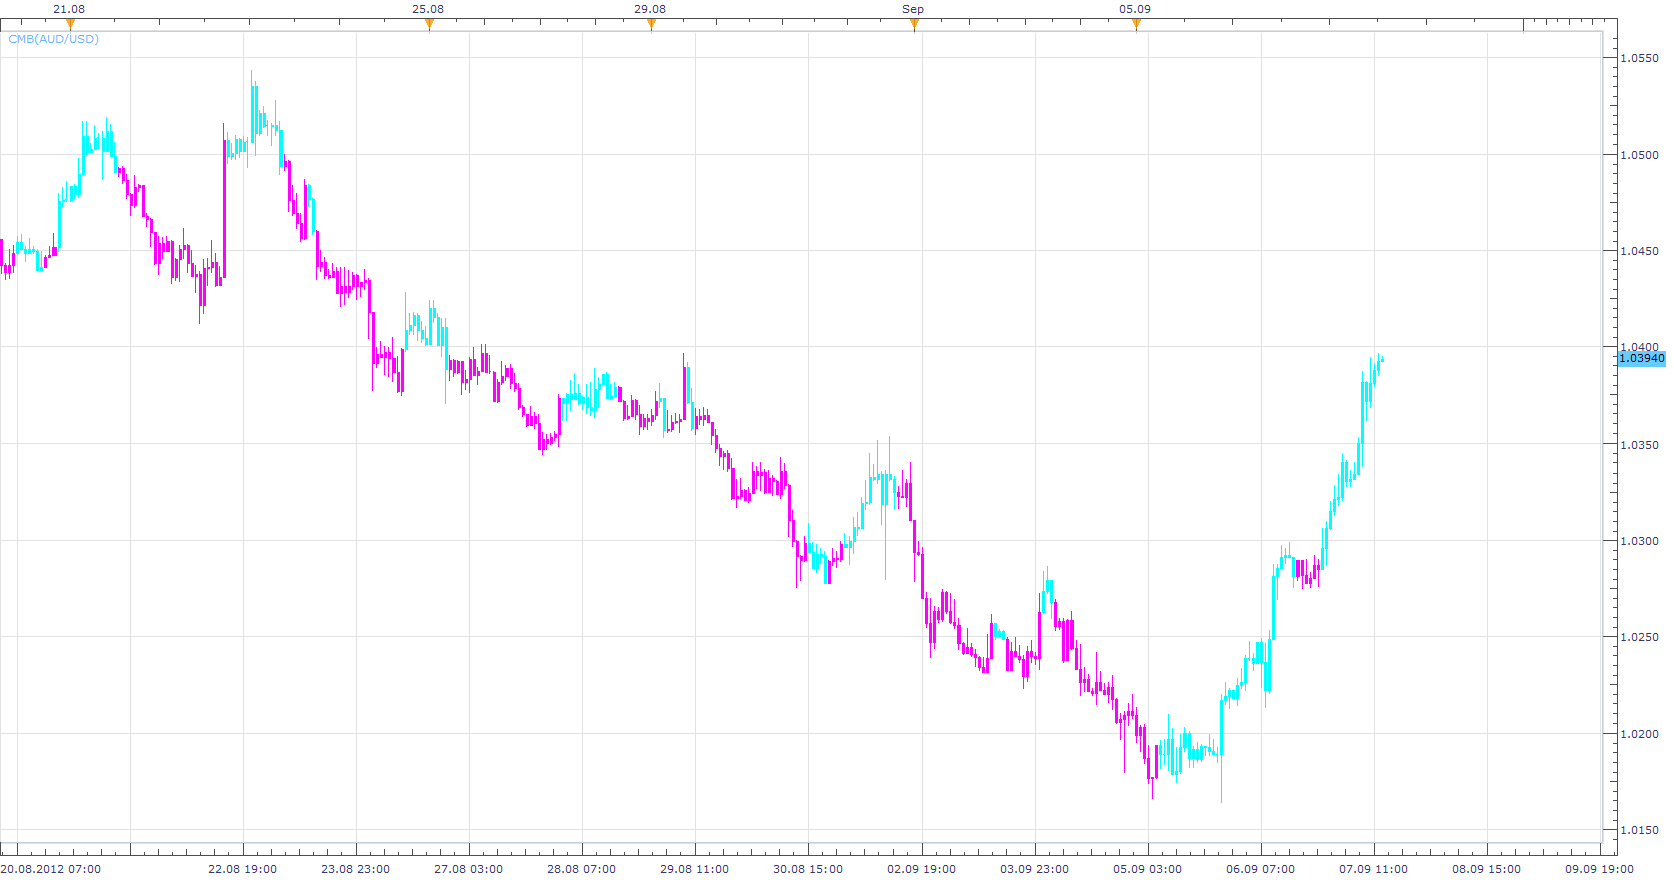Viewport: 1674px width, 880px height.
Task: Click the orange marker under 29.08
Action: click(x=651, y=24)
